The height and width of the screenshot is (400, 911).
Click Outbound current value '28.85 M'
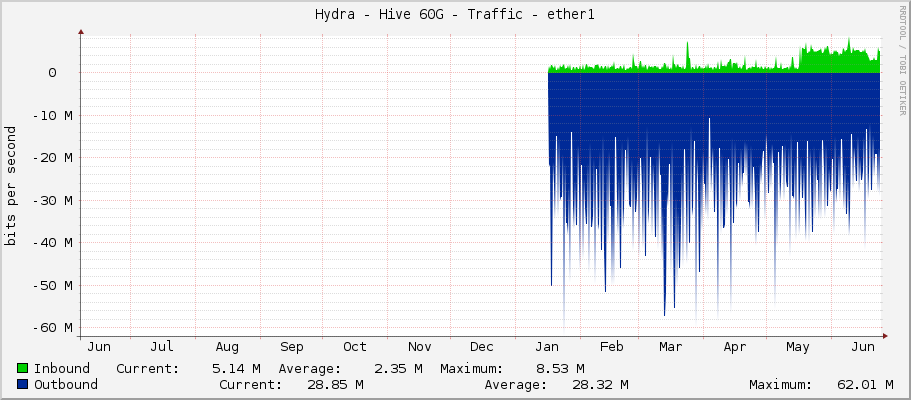(335, 385)
